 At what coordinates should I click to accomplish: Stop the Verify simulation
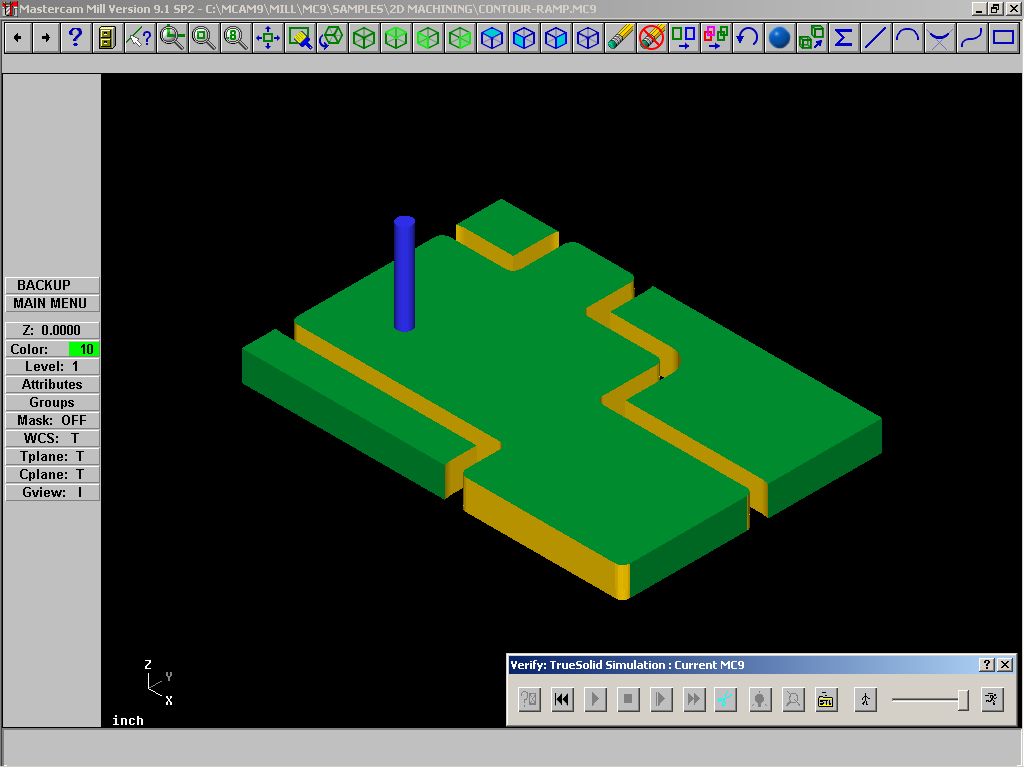[x=628, y=699]
